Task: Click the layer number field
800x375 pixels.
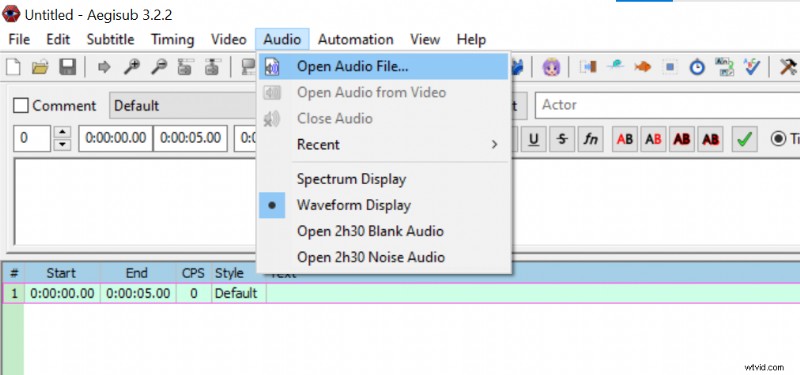Action: pyautogui.click(x=32, y=139)
